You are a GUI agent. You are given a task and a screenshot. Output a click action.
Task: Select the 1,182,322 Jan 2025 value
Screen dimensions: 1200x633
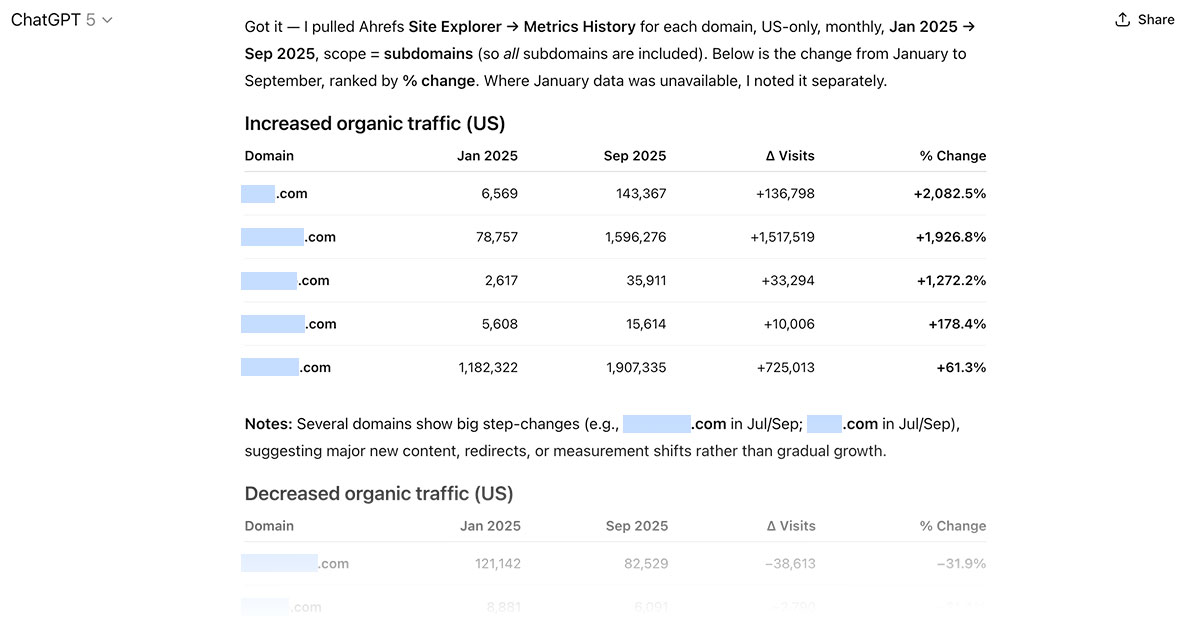488,367
